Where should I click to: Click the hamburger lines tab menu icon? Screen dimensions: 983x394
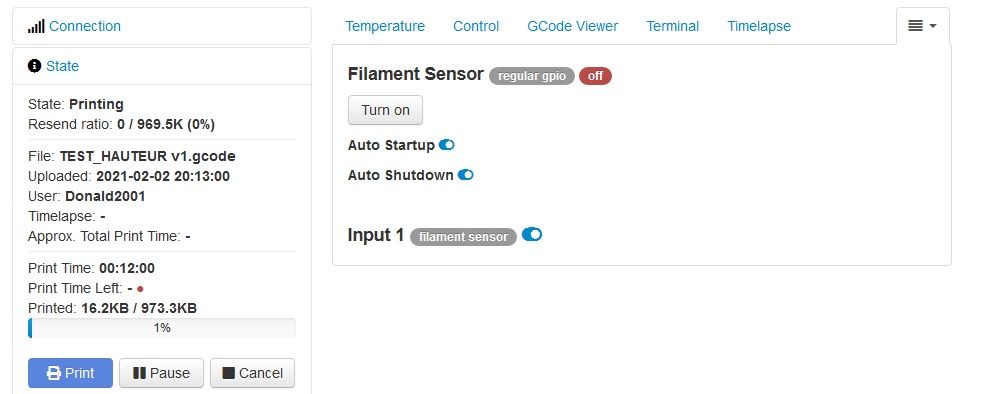[915, 26]
